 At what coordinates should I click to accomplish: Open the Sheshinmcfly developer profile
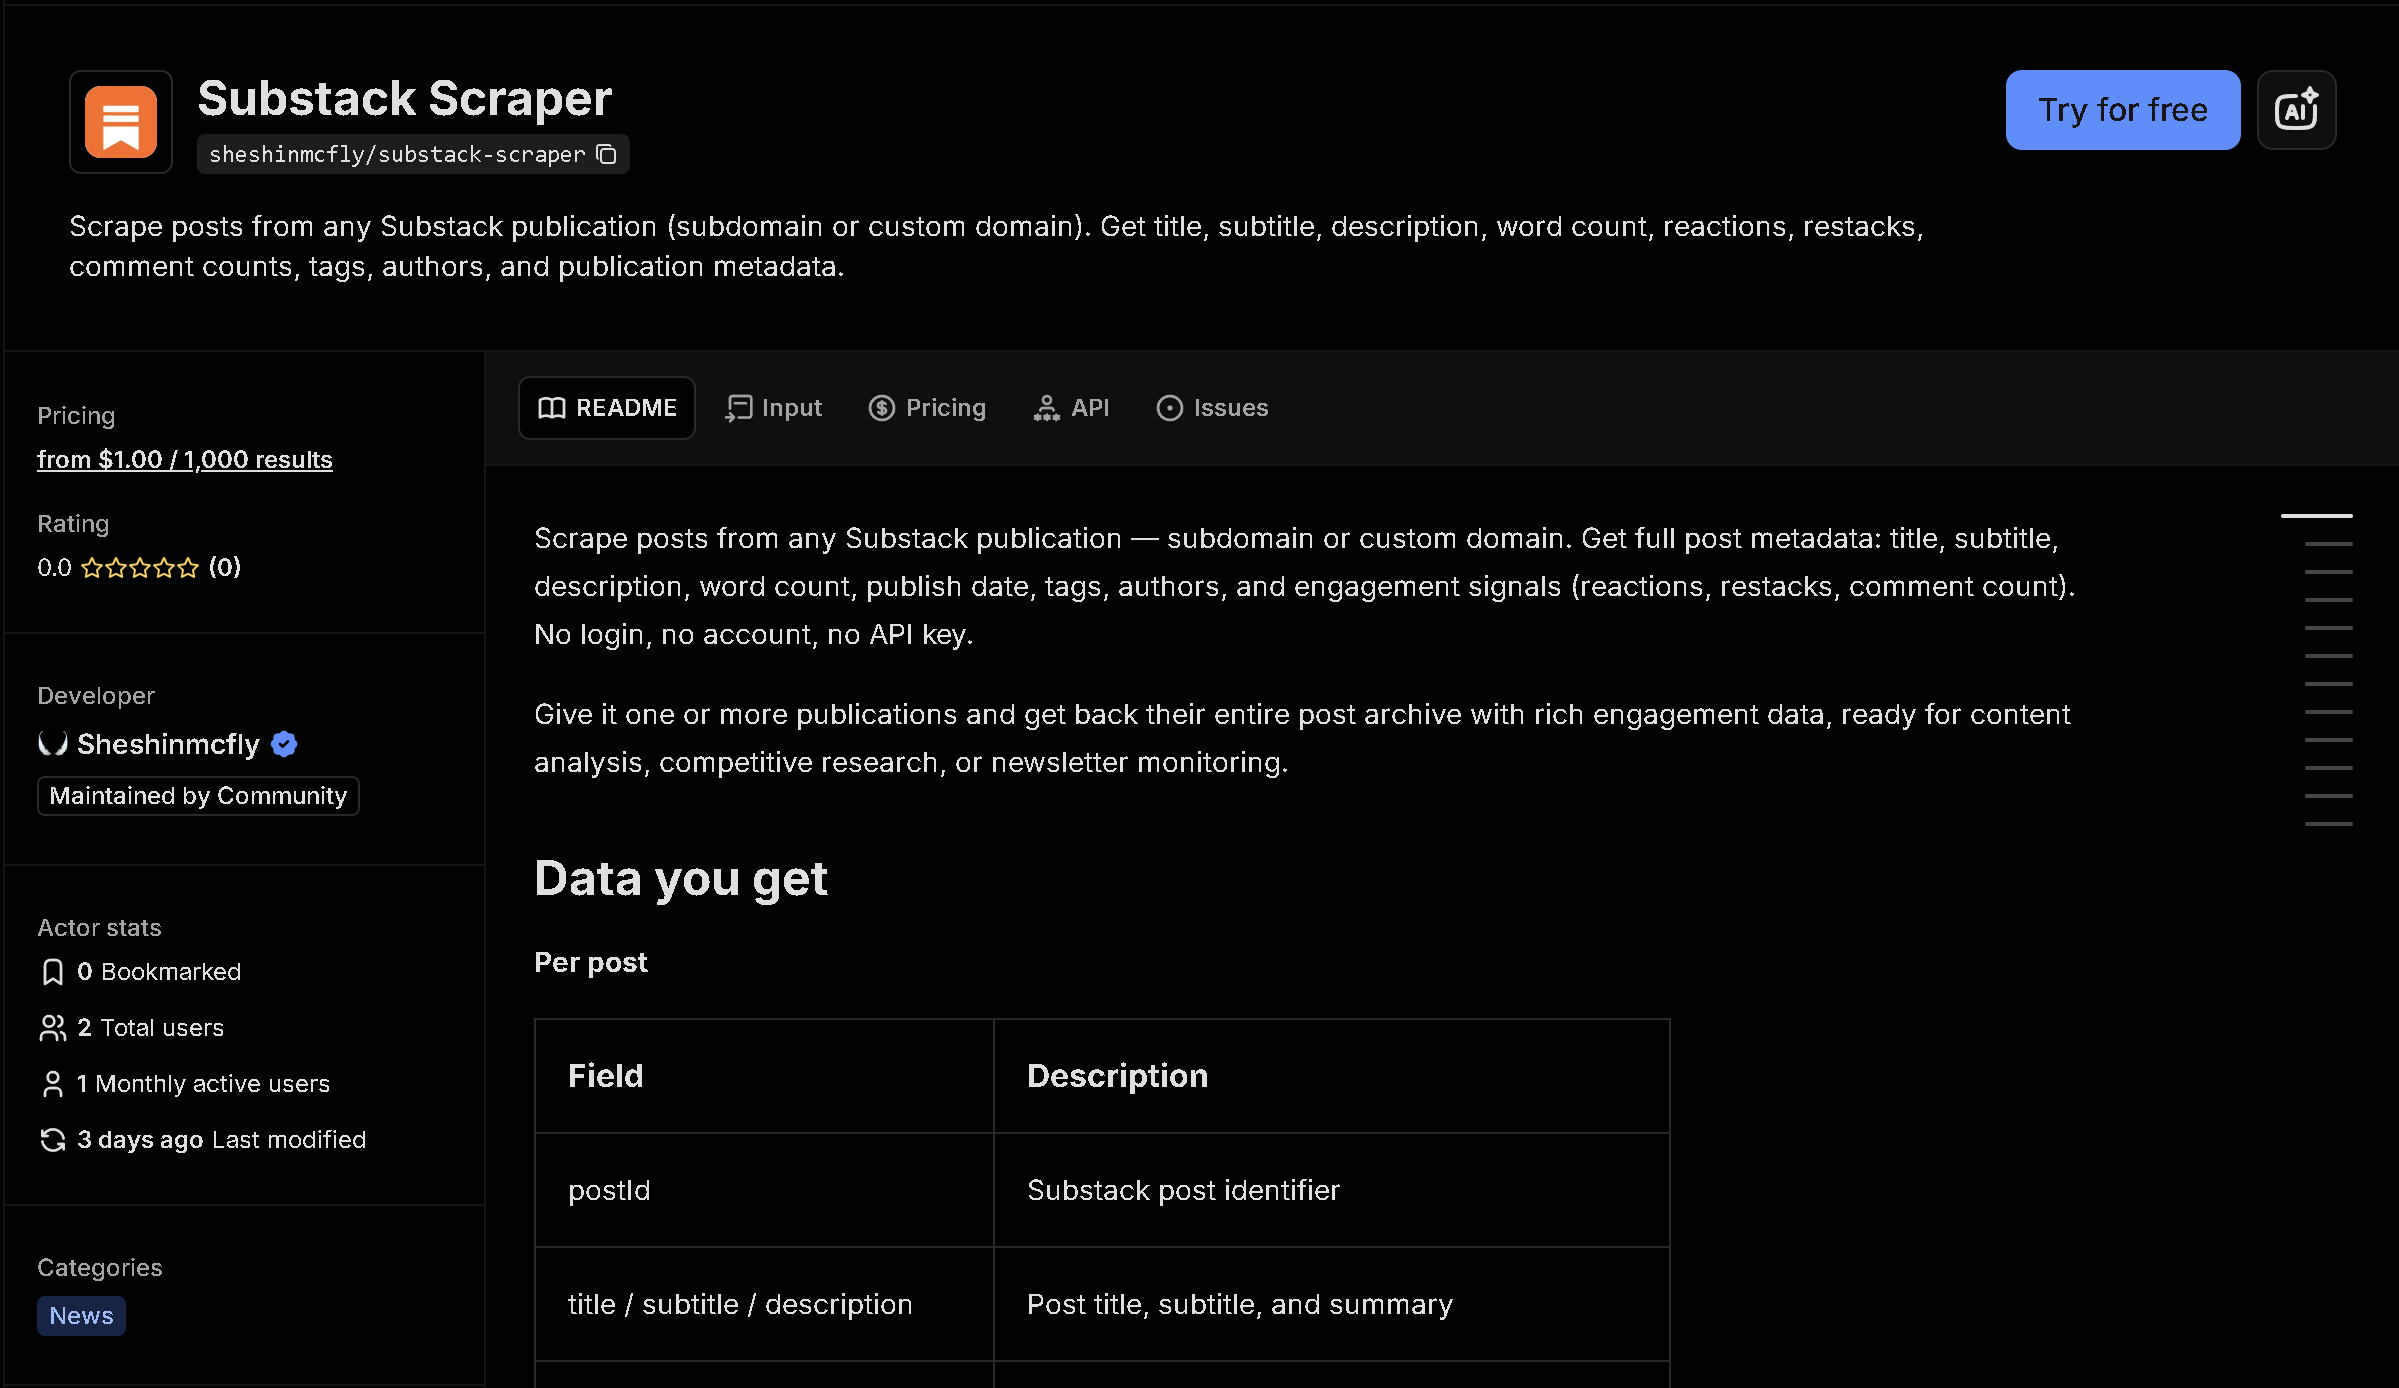point(168,744)
